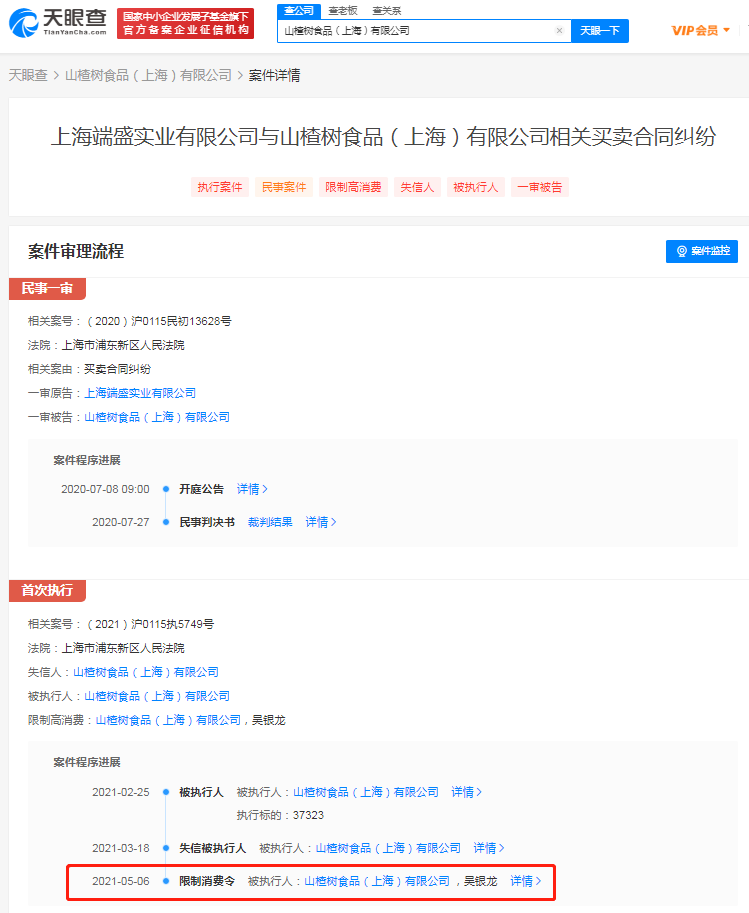Image resolution: width=749 pixels, height=913 pixels.
Task: Open plaintiff 上海端盛实业有限公司 link
Action: [140, 393]
